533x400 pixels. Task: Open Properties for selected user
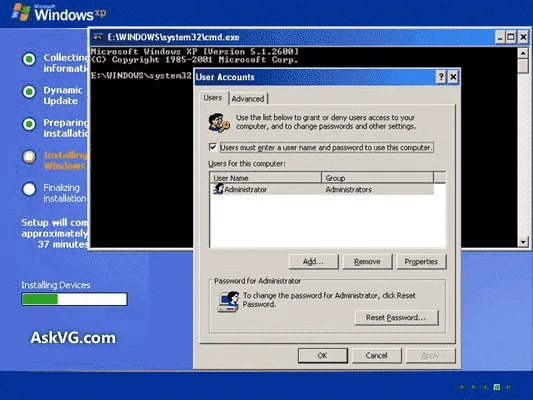coord(421,262)
